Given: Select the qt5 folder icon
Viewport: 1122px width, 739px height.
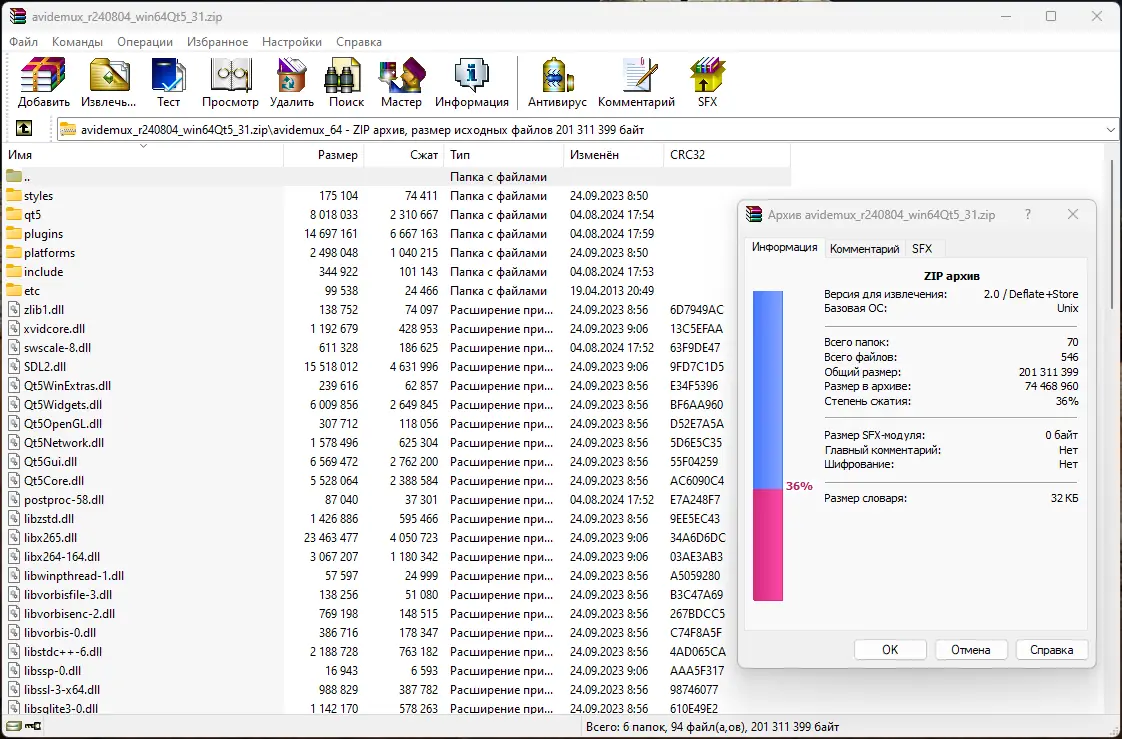Looking at the screenshot, I should tap(14, 215).
